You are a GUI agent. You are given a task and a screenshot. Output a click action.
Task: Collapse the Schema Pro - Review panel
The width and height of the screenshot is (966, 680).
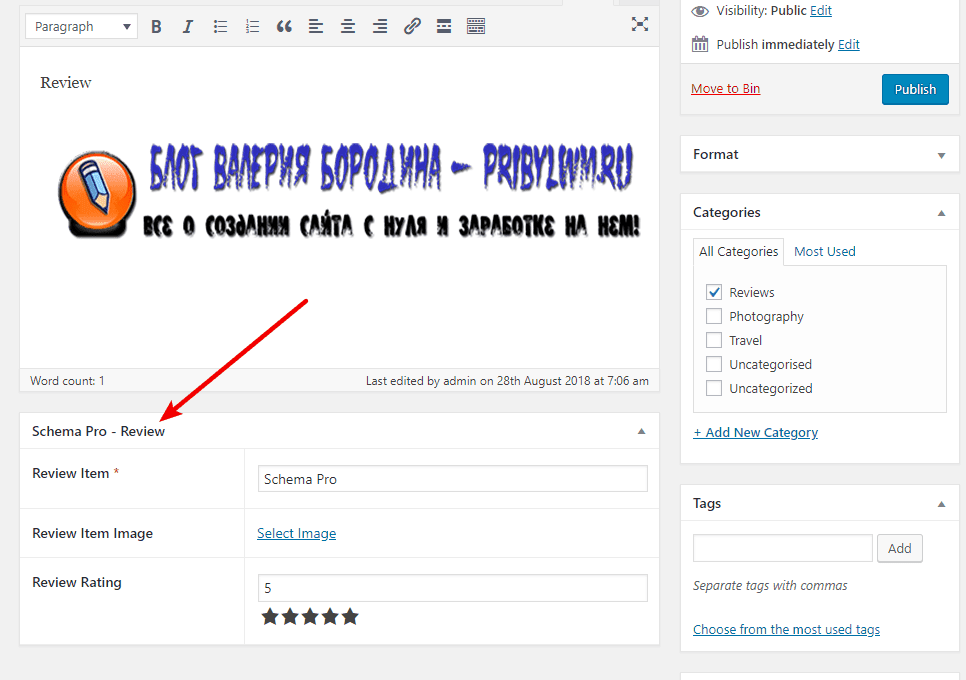[x=641, y=431]
